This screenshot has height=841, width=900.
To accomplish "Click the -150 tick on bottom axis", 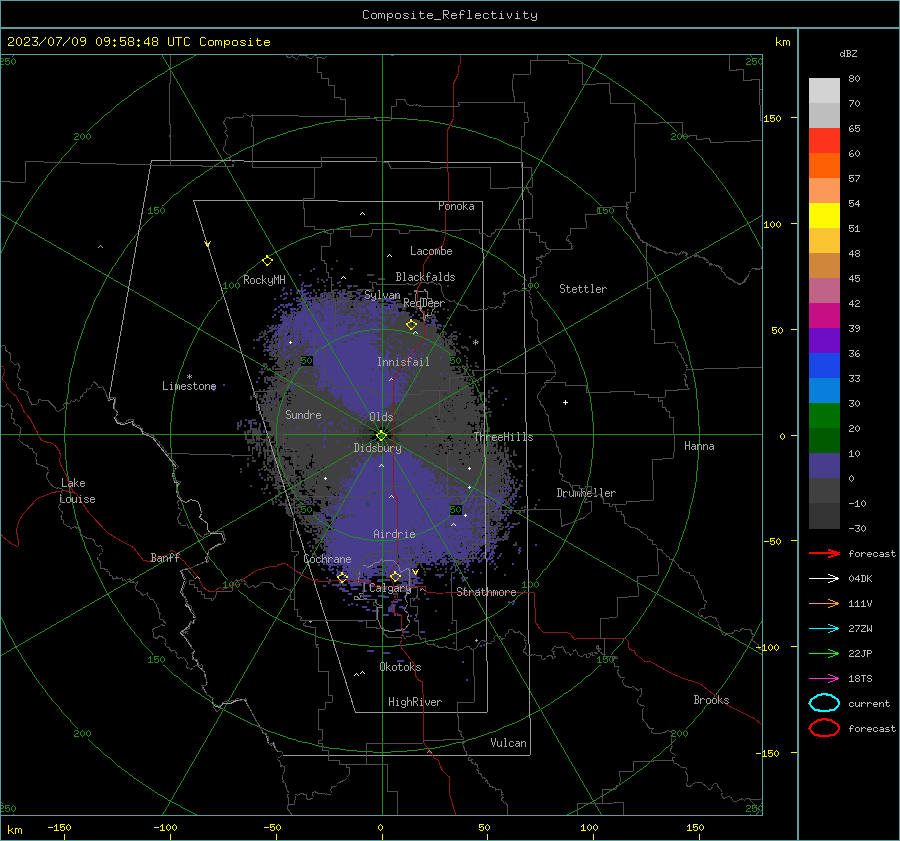I will (x=59, y=827).
